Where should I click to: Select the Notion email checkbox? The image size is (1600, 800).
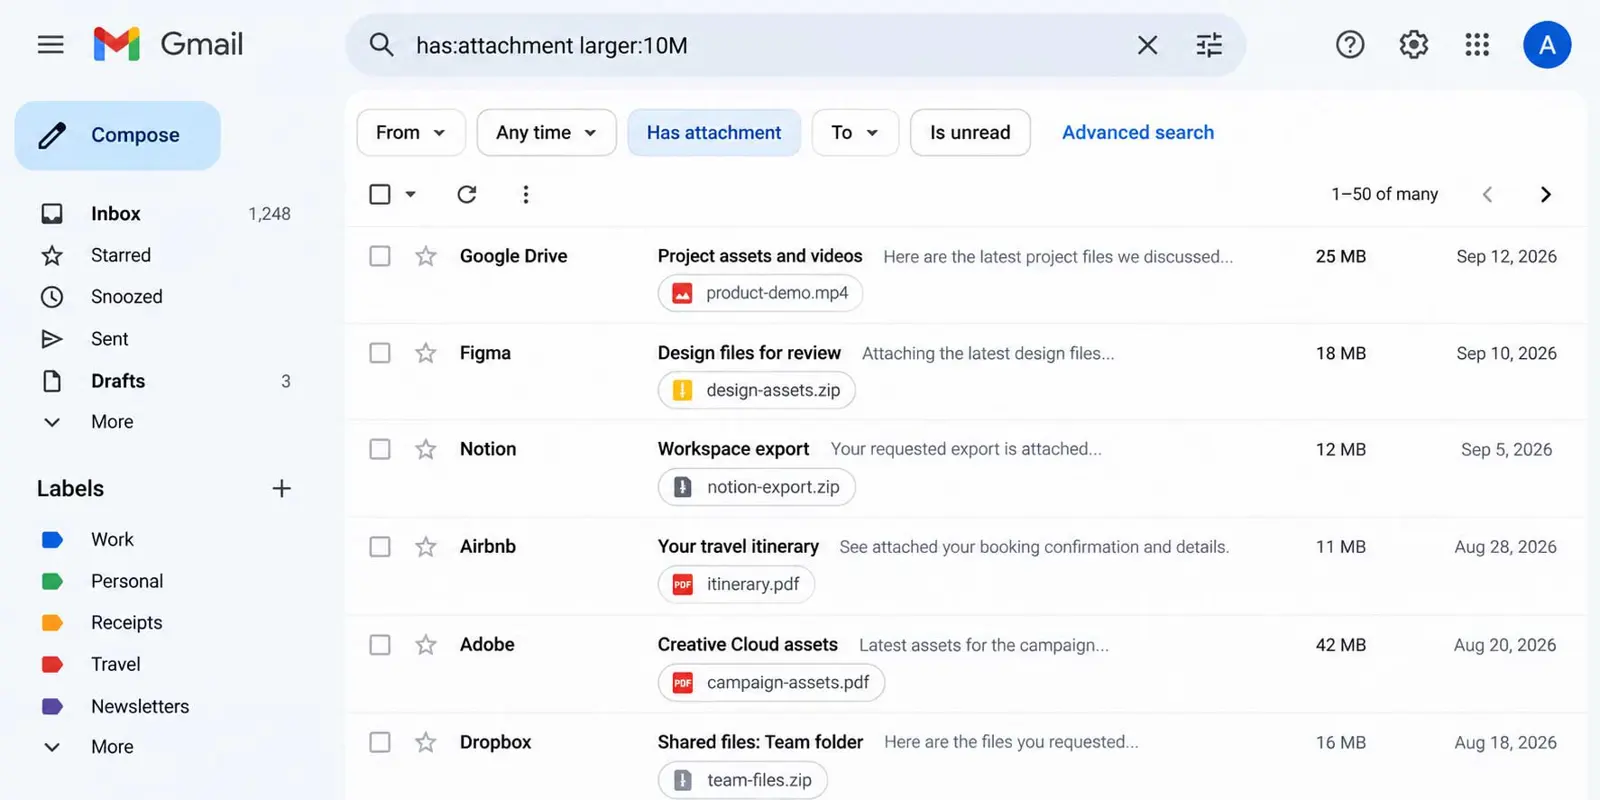380,449
